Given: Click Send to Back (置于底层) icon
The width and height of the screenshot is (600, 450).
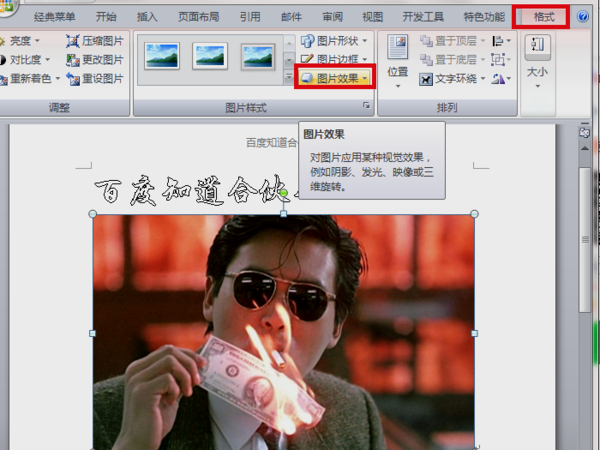Looking at the screenshot, I should click(426, 60).
